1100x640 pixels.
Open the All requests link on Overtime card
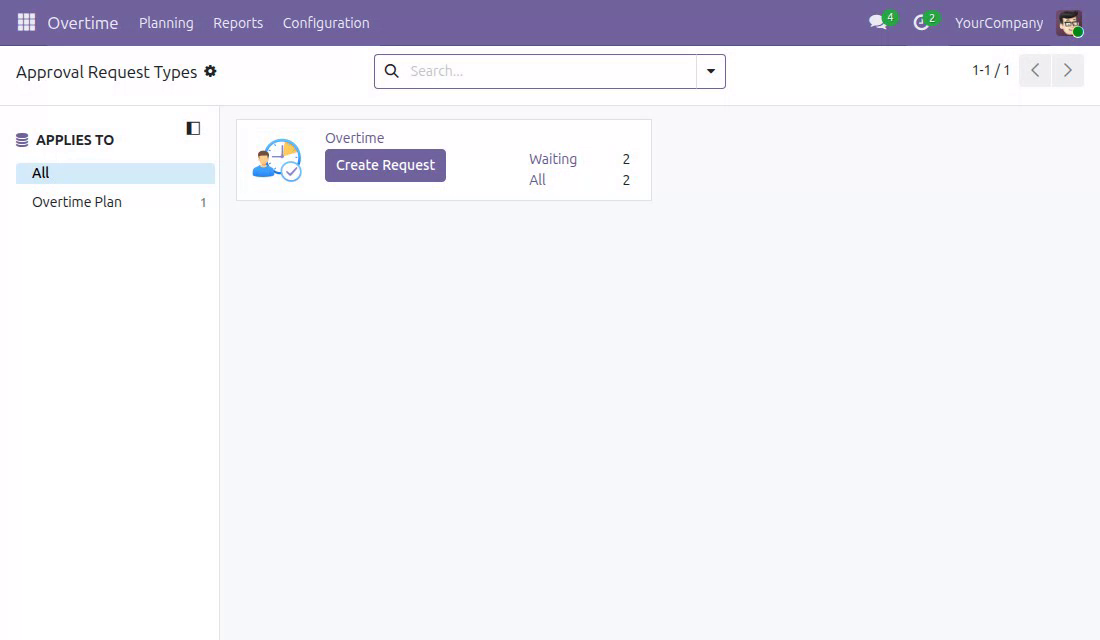537,180
